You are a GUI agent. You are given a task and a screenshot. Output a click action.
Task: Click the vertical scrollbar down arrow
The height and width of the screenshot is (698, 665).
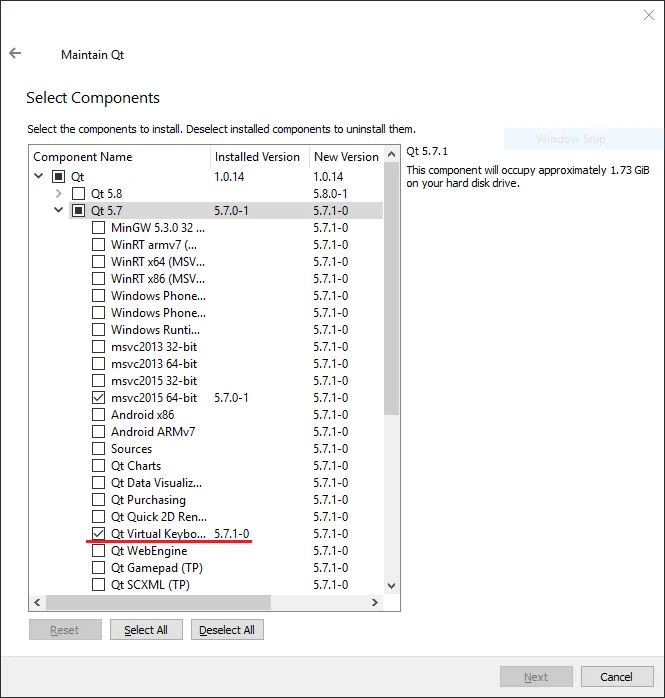tap(391, 585)
